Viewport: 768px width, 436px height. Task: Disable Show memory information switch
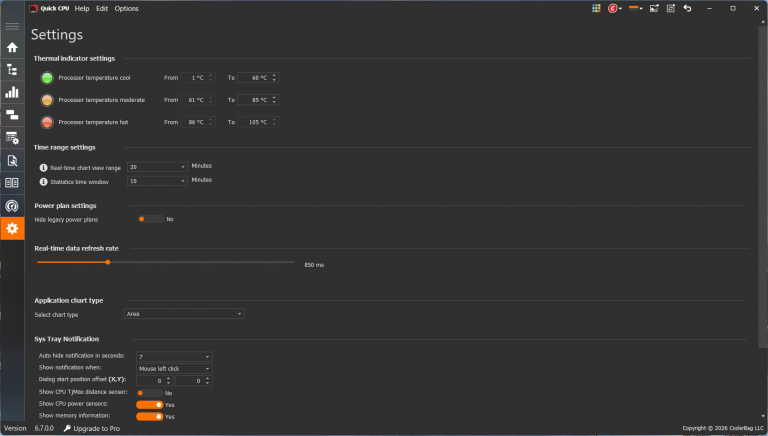(149, 416)
